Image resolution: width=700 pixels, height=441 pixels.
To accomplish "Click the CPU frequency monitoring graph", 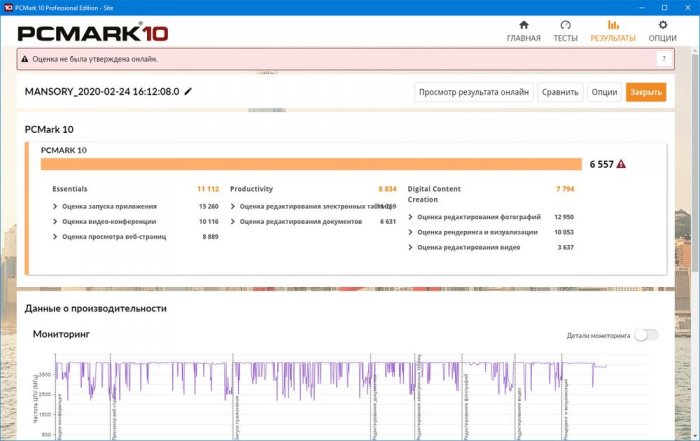I will click(330, 395).
